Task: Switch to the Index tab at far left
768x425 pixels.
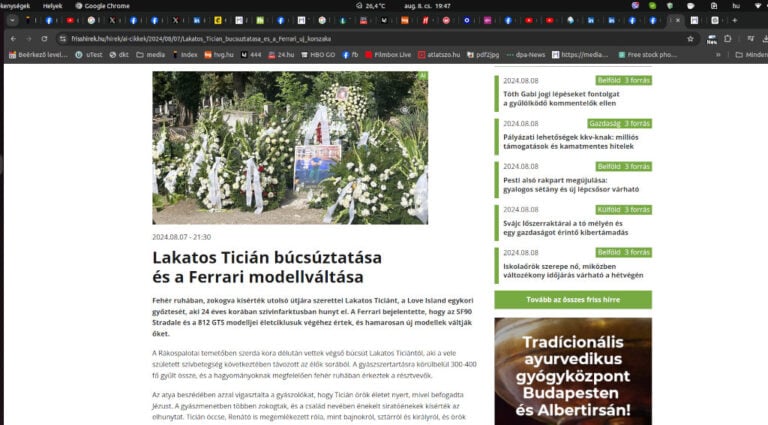Action: pos(28,21)
